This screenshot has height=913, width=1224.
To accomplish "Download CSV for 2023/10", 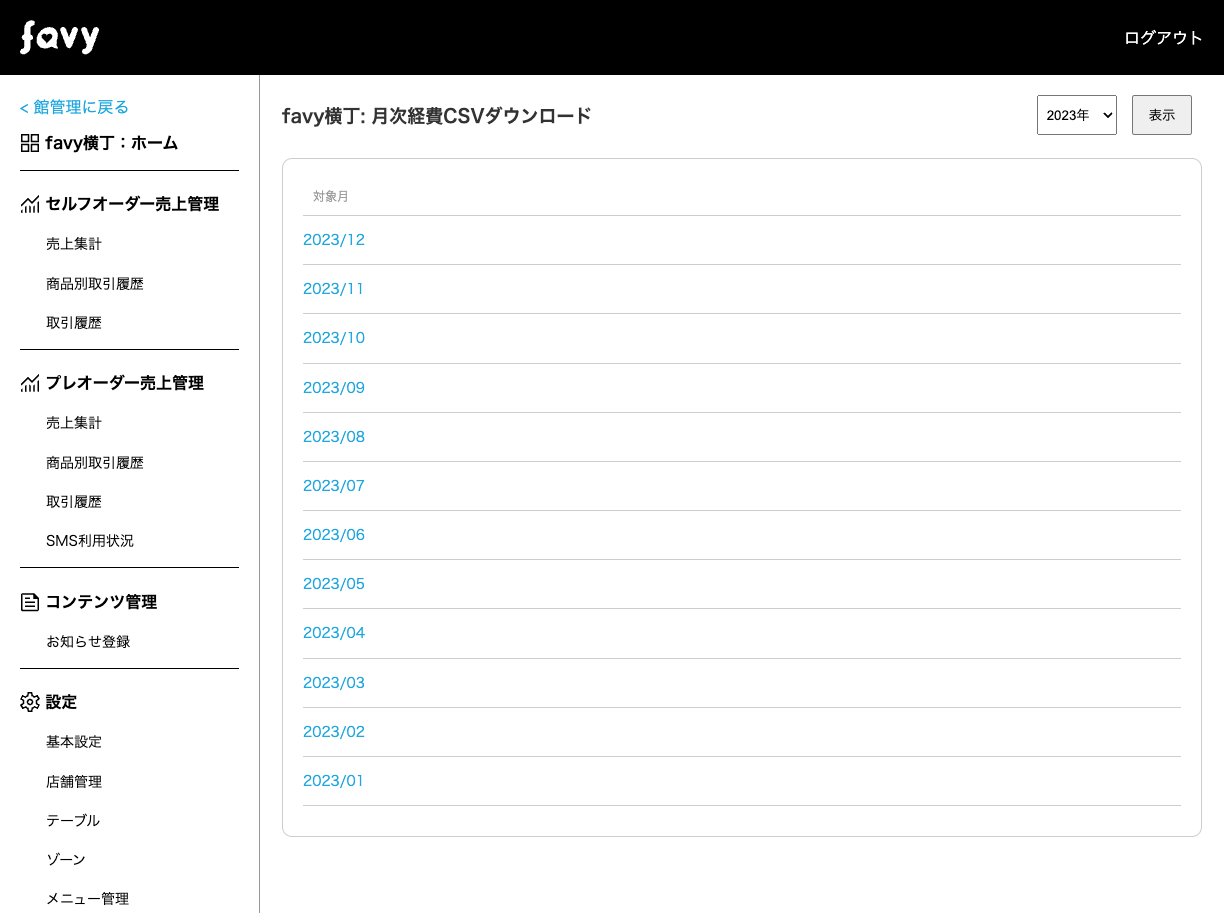I will pyautogui.click(x=334, y=338).
